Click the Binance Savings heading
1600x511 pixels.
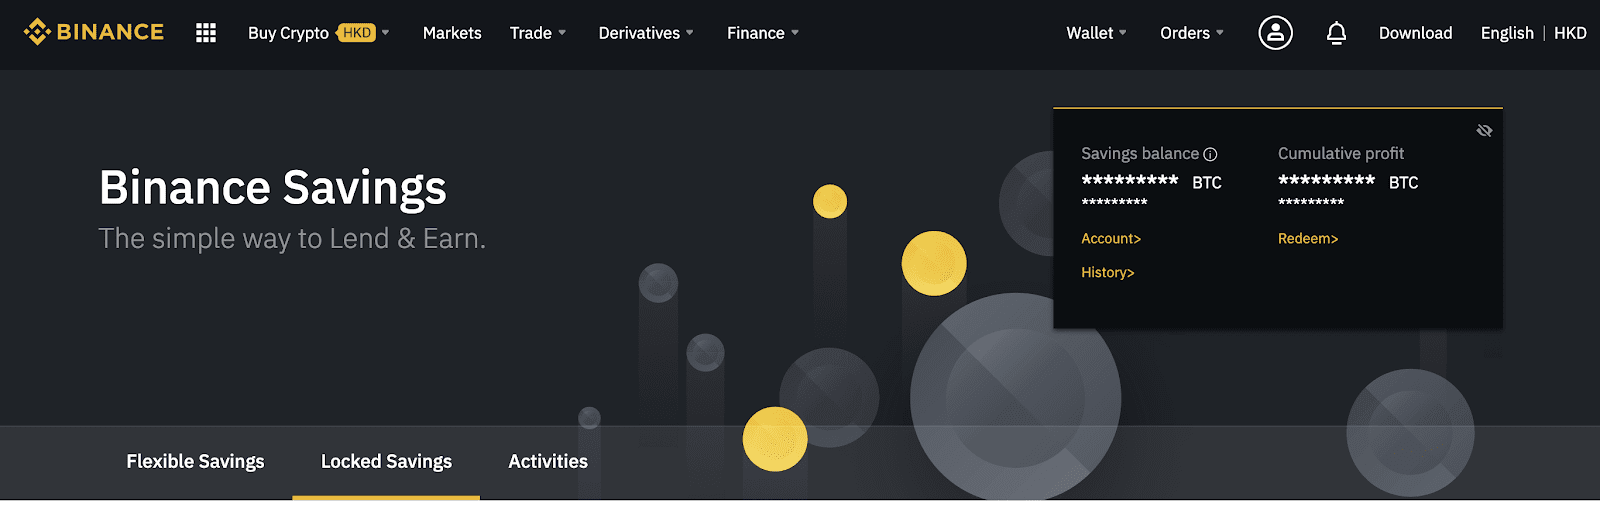273,187
